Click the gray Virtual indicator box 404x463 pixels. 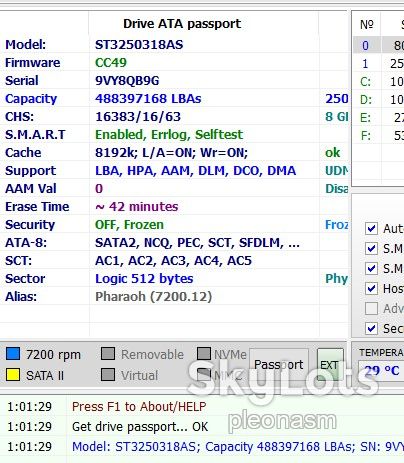click(108, 374)
